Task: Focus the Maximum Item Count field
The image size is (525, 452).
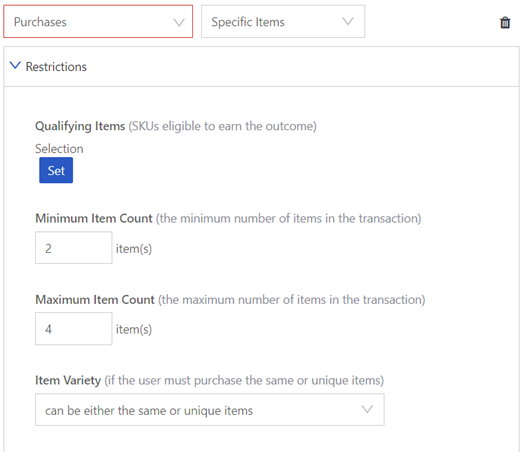Action: click(74, 329)
